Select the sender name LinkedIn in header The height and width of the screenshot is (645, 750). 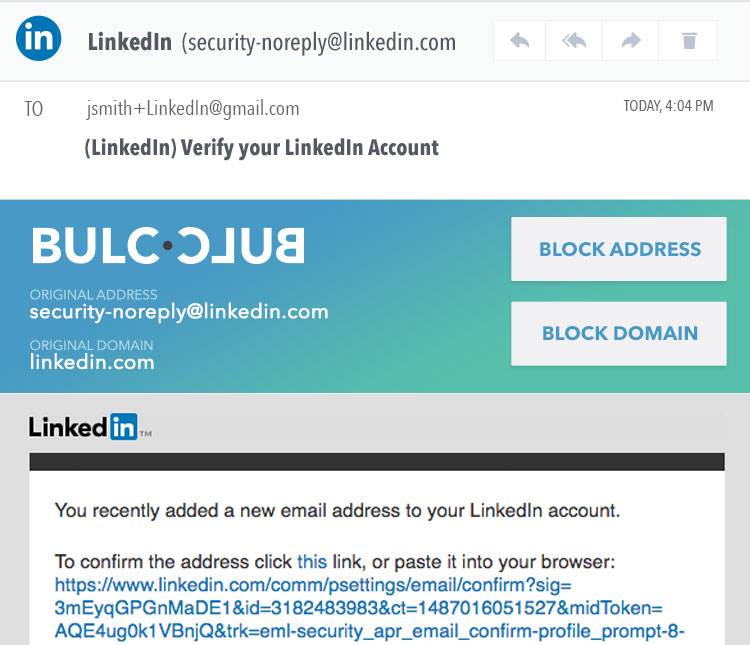pyautogui.click(x=129, y=42)
